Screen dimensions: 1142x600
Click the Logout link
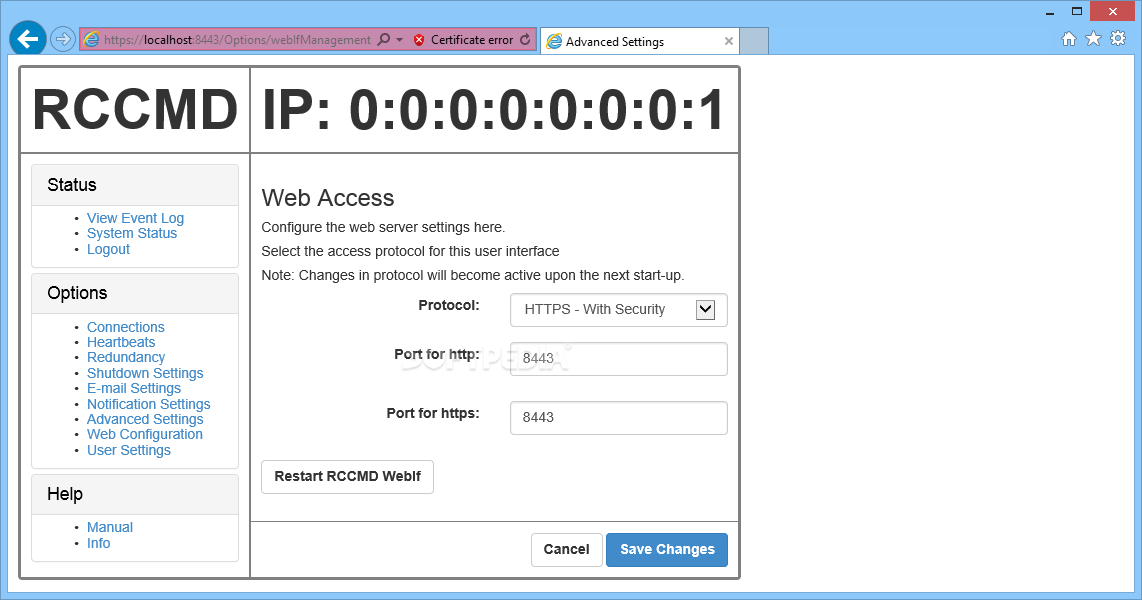pos(109,249)
